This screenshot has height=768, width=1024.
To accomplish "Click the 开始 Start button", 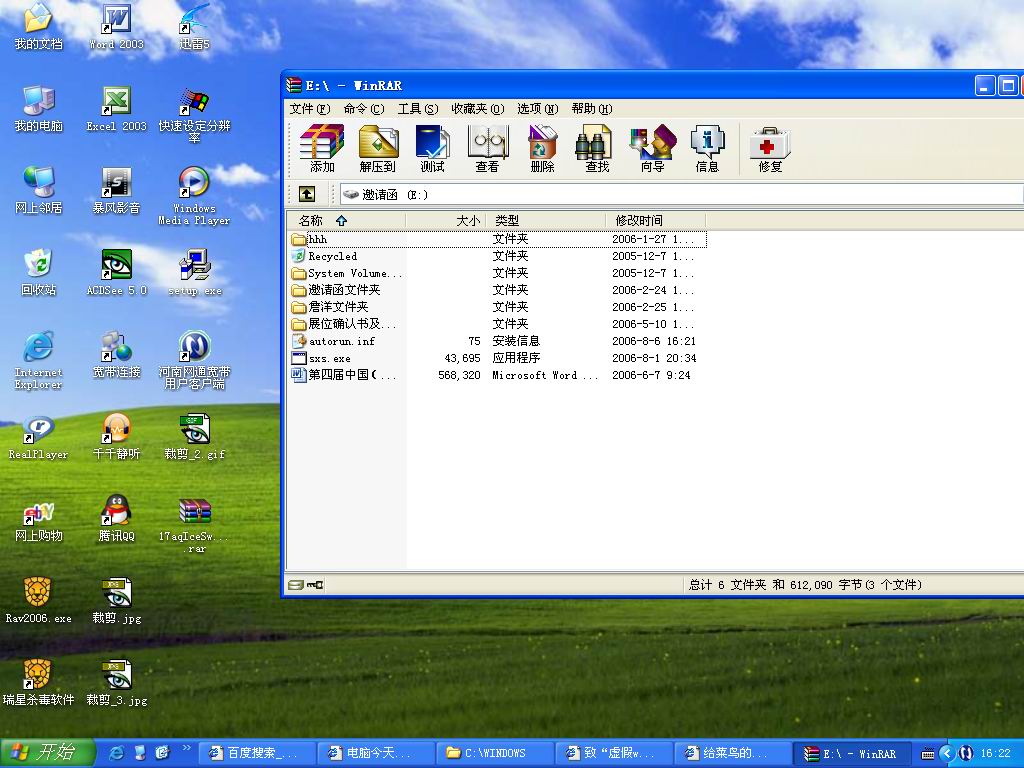I will pyautogui.click(x=47, y=753).
